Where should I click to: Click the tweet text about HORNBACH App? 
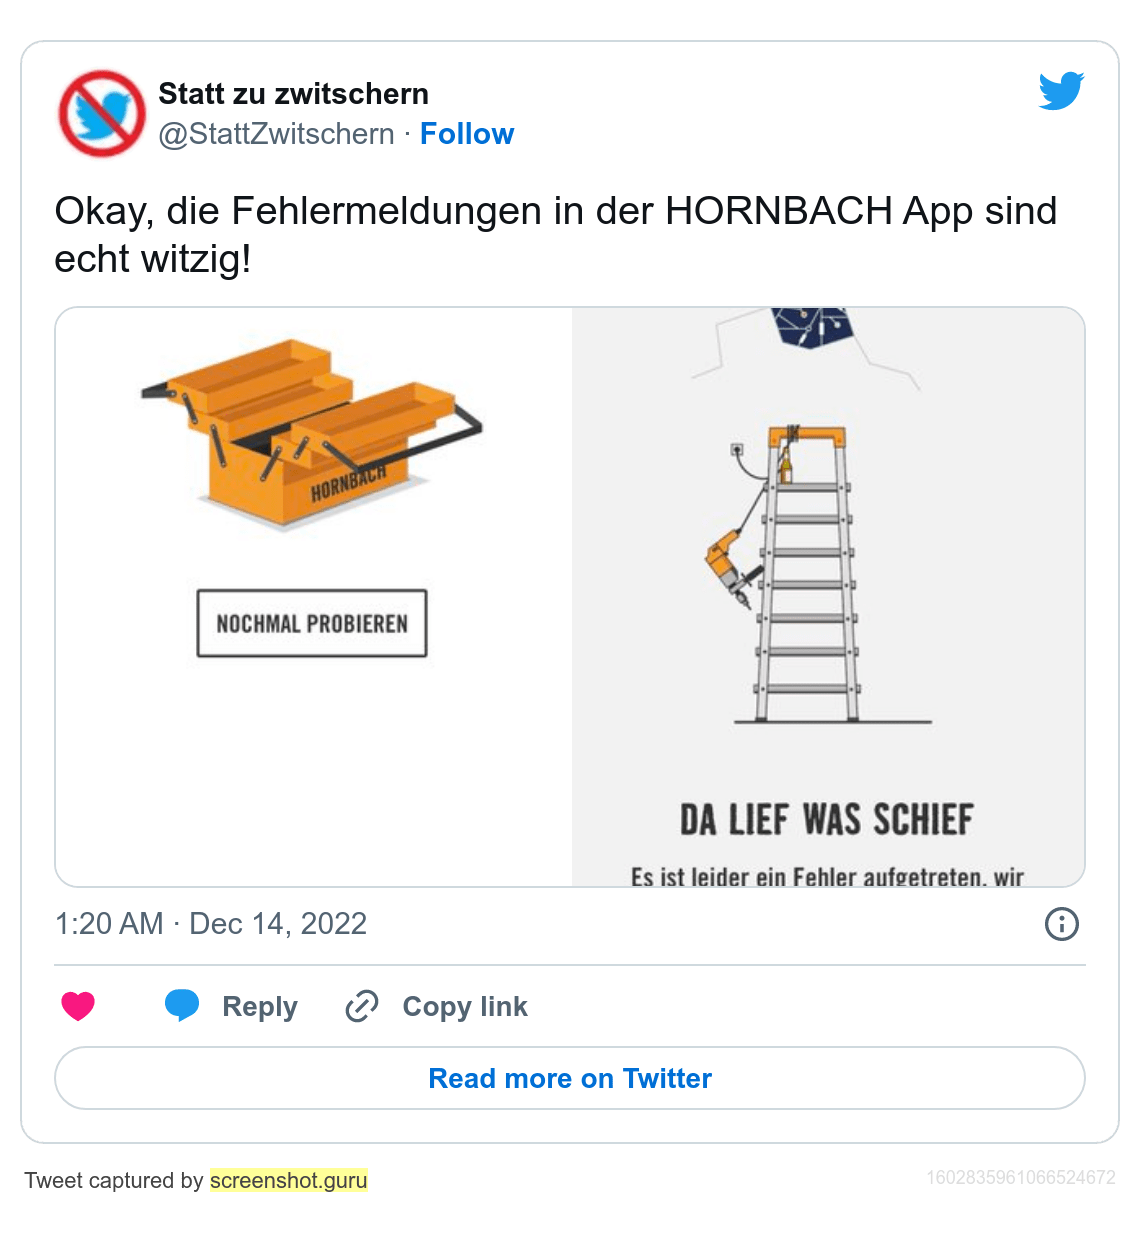point(556,235)
